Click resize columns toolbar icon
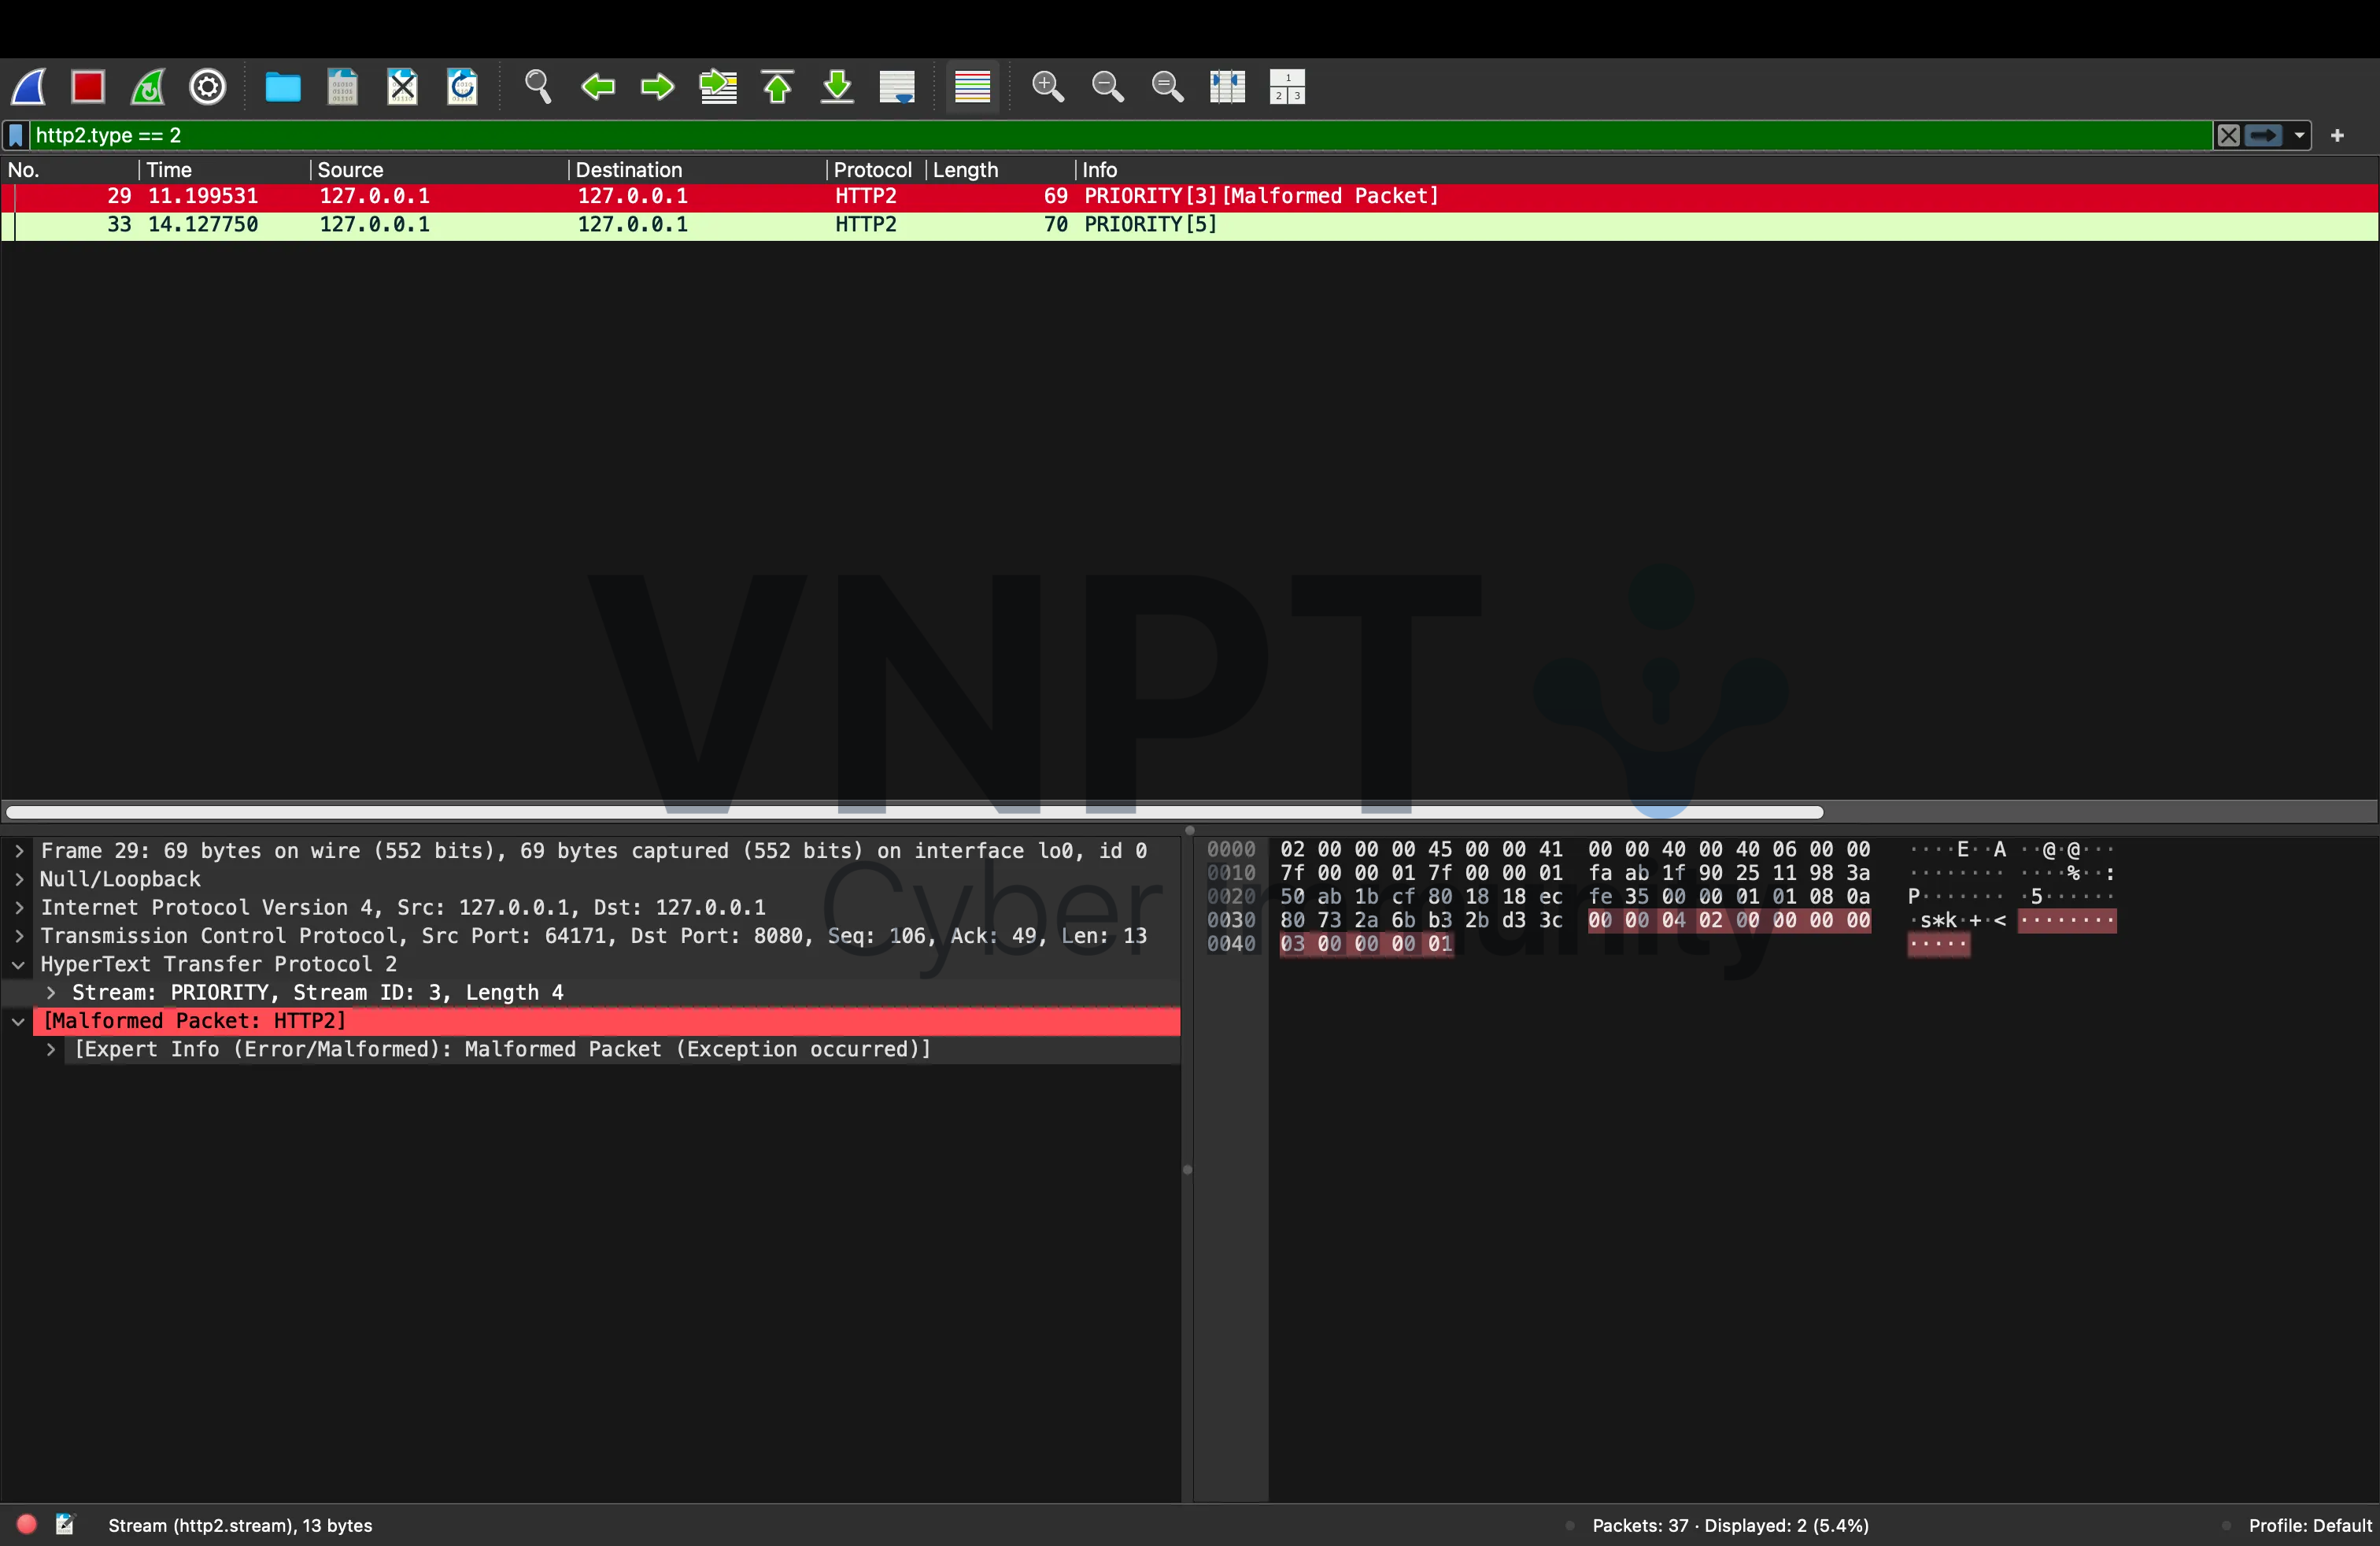 point(1227,87)
